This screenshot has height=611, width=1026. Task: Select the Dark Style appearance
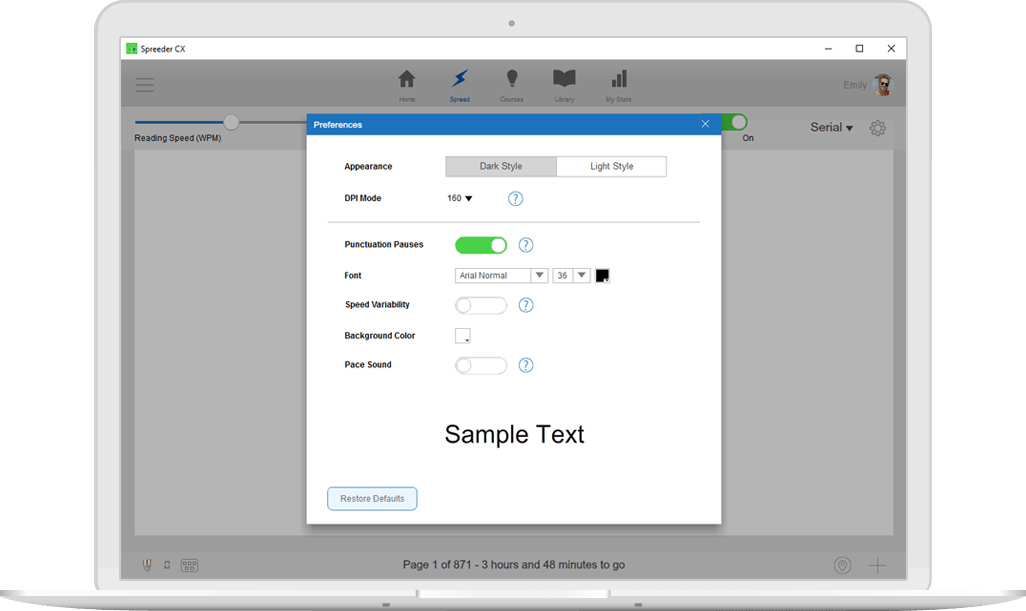pyautogui.click(x=501, y=166)
